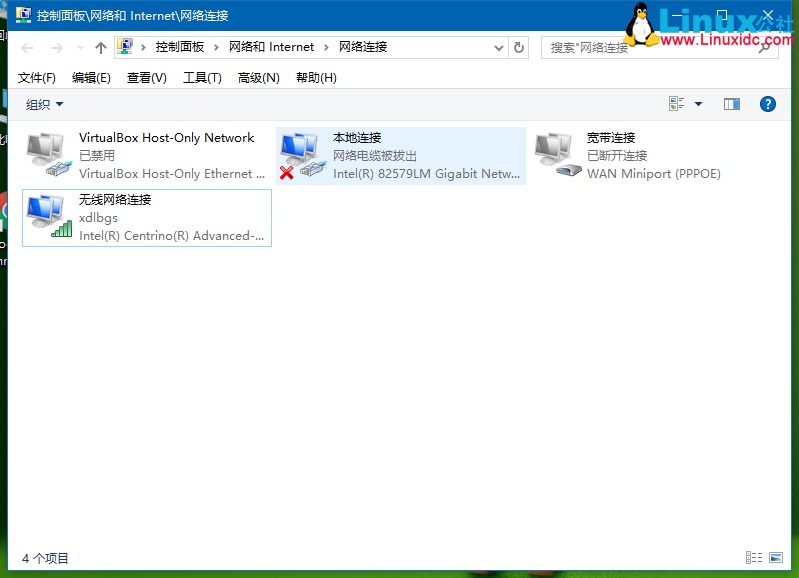The width and height of the screenshot is (799, 578).
Task: Select 网络连接 breadcrumb
Action: point(363,47)
